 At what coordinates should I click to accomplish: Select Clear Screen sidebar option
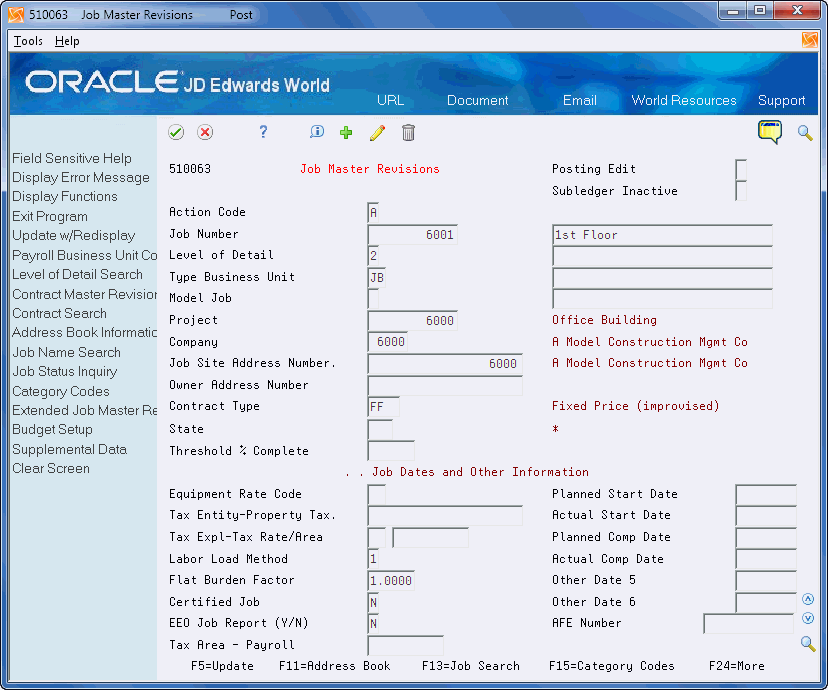51,468
